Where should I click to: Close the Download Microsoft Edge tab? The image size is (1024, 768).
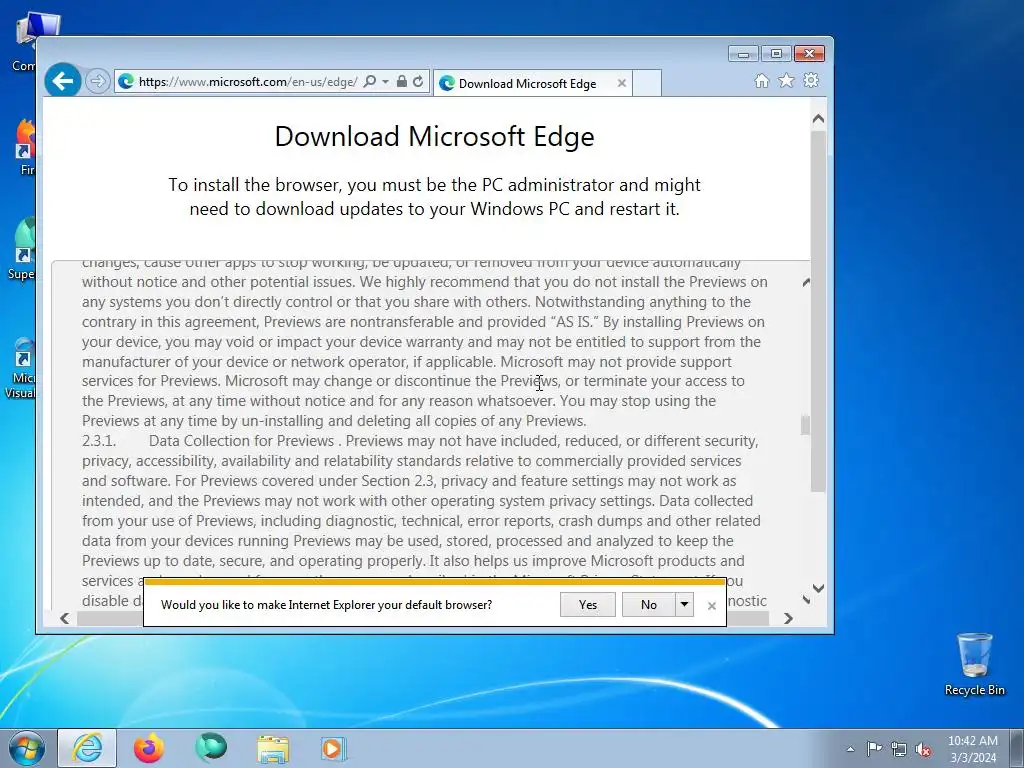click(x=622, y=84)
